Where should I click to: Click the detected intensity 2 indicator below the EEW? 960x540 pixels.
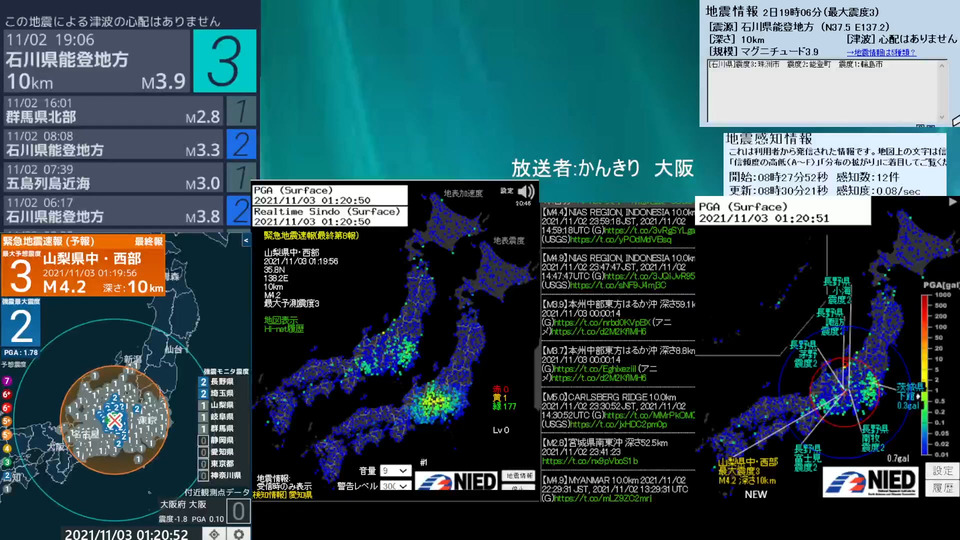coord(21,326)
